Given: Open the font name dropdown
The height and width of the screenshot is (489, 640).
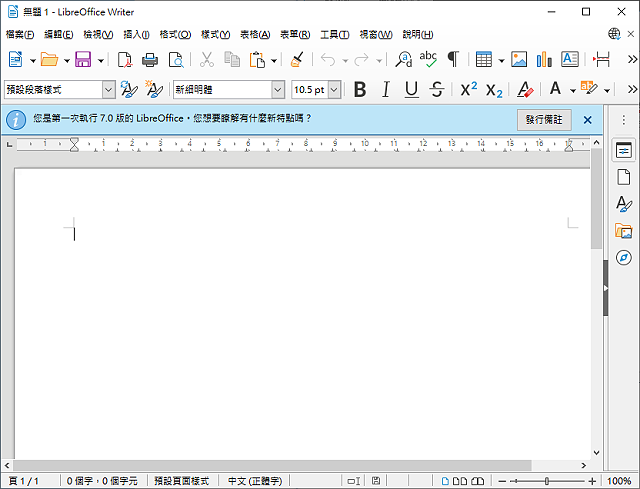Looking at the screenshot, I should 278,89.
